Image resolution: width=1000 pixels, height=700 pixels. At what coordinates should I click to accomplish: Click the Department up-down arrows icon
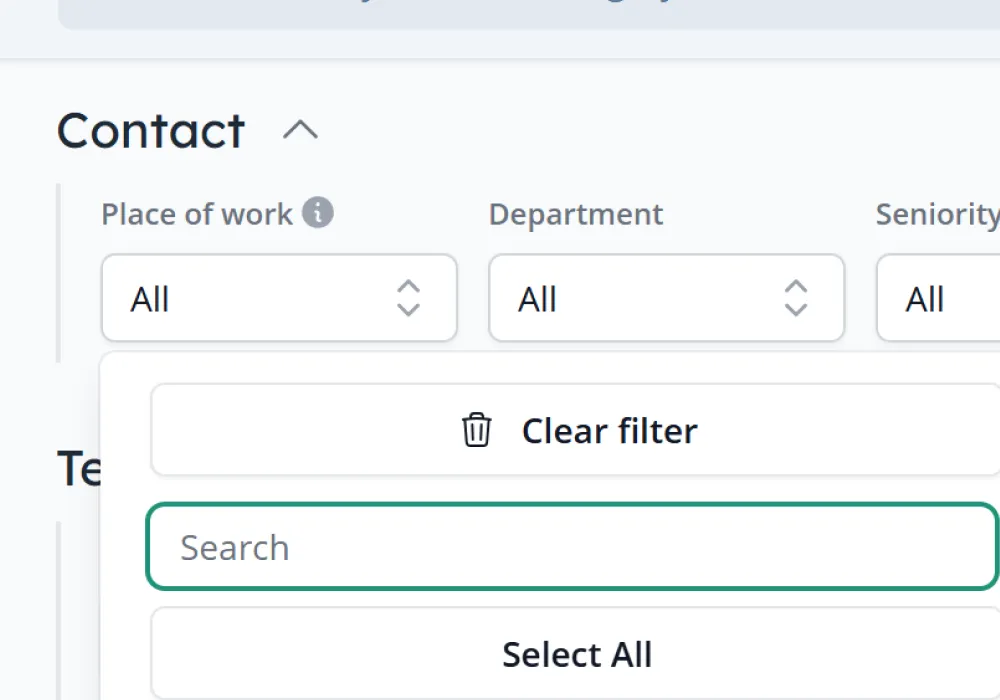point(795,298)
